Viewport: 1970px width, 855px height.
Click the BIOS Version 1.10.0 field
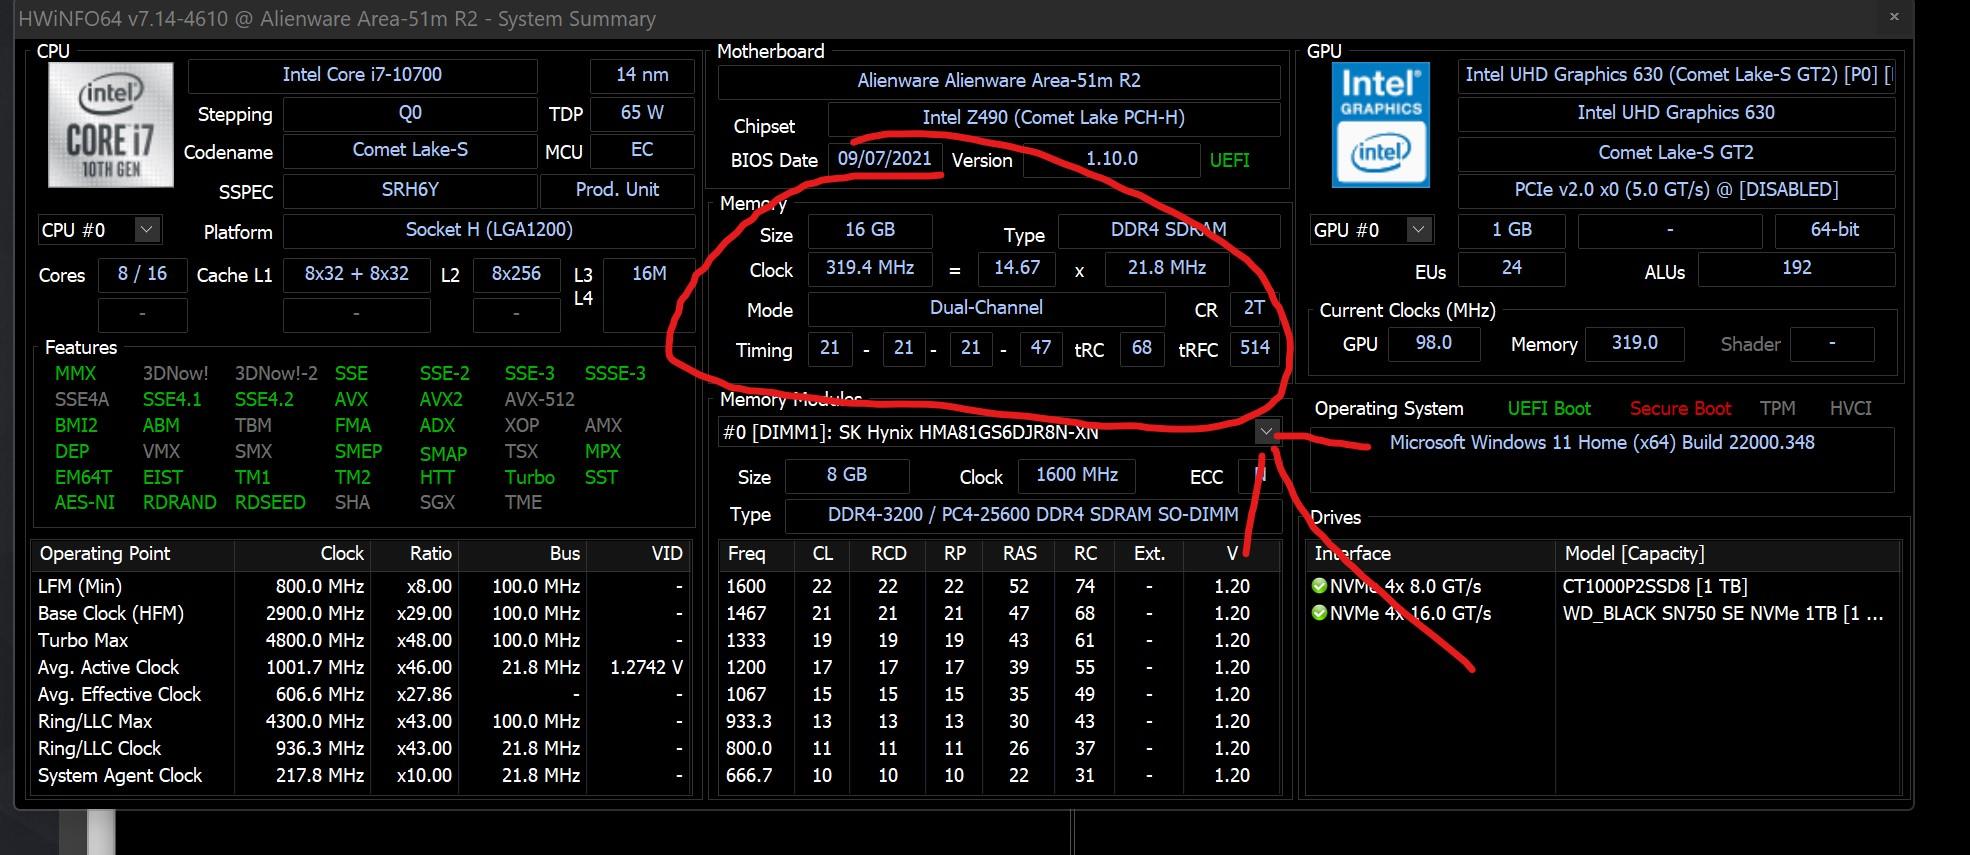[1111, 159]
